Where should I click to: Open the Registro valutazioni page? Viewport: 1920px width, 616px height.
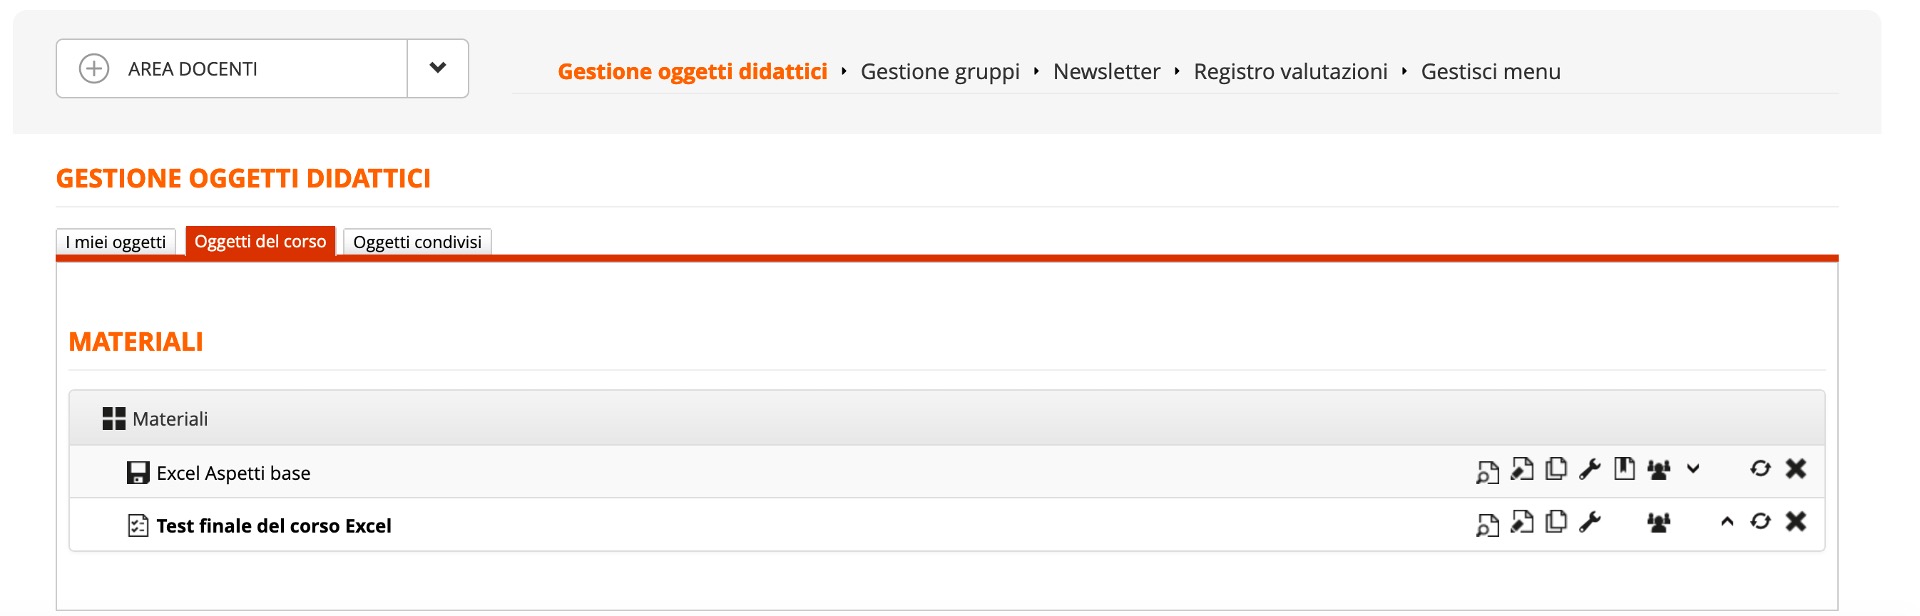click(1290, 71)
